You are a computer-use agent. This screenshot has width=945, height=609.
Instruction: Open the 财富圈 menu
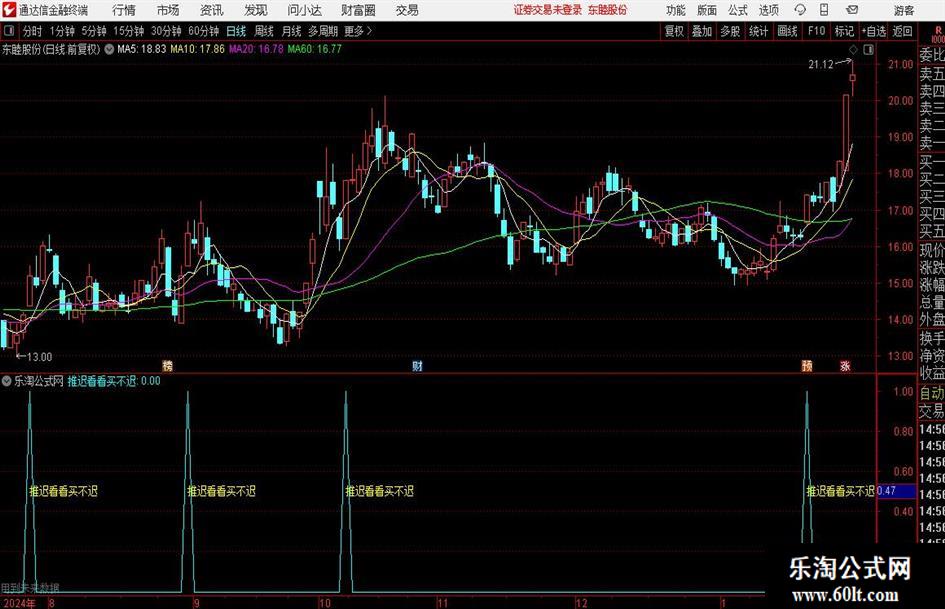point(358,10)
